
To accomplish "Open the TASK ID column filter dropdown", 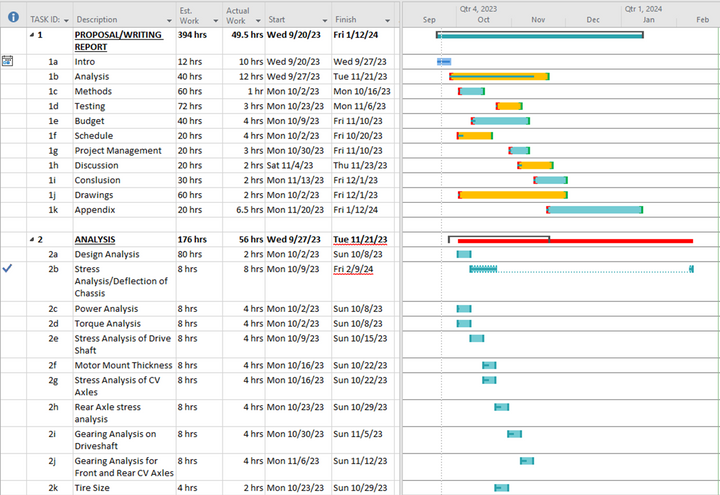I will (x=66, y=21).
